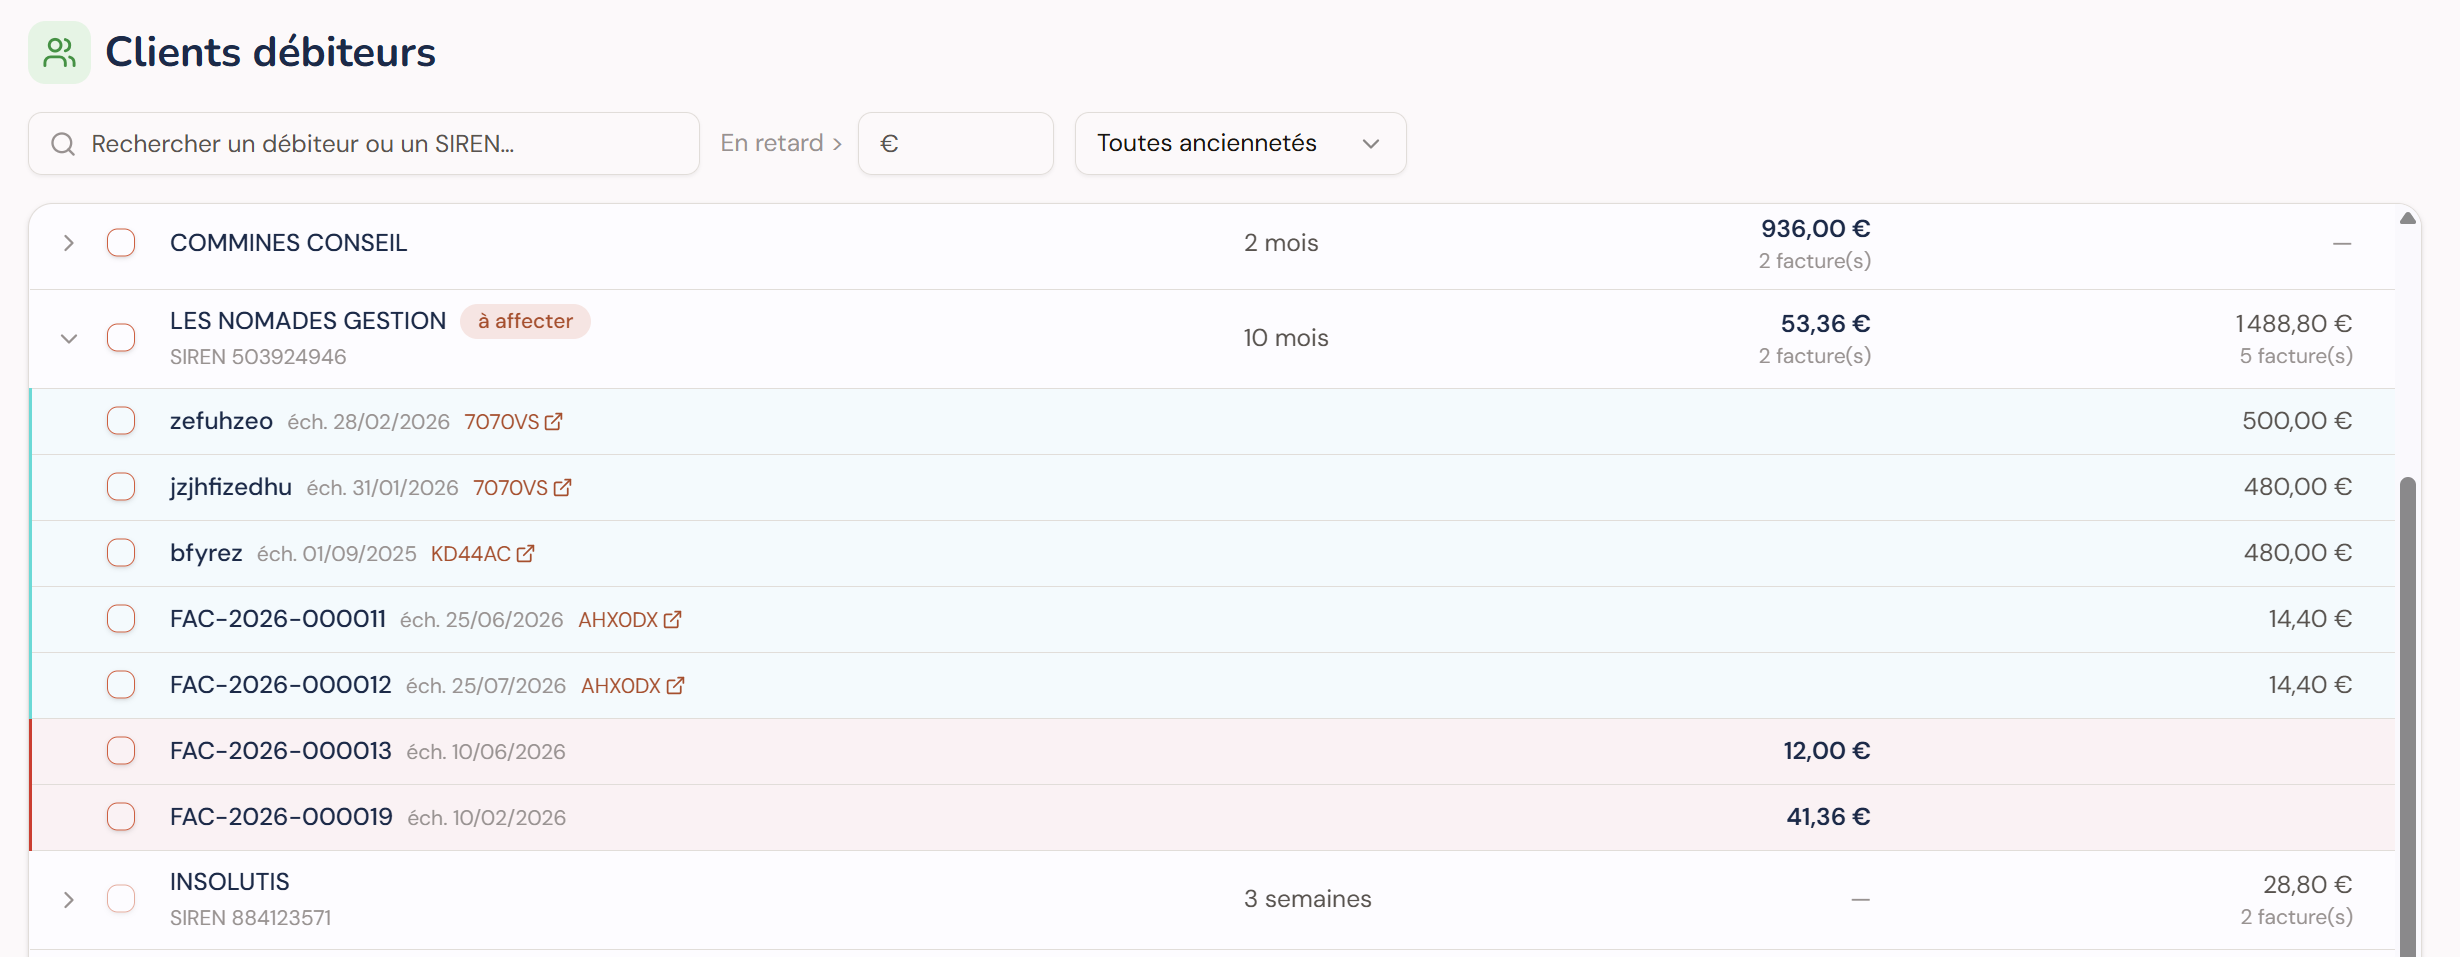Click the 12,00 € amount
Image resolution: width=2460 pixels, height=957 pixels.
coord(1826,751)
